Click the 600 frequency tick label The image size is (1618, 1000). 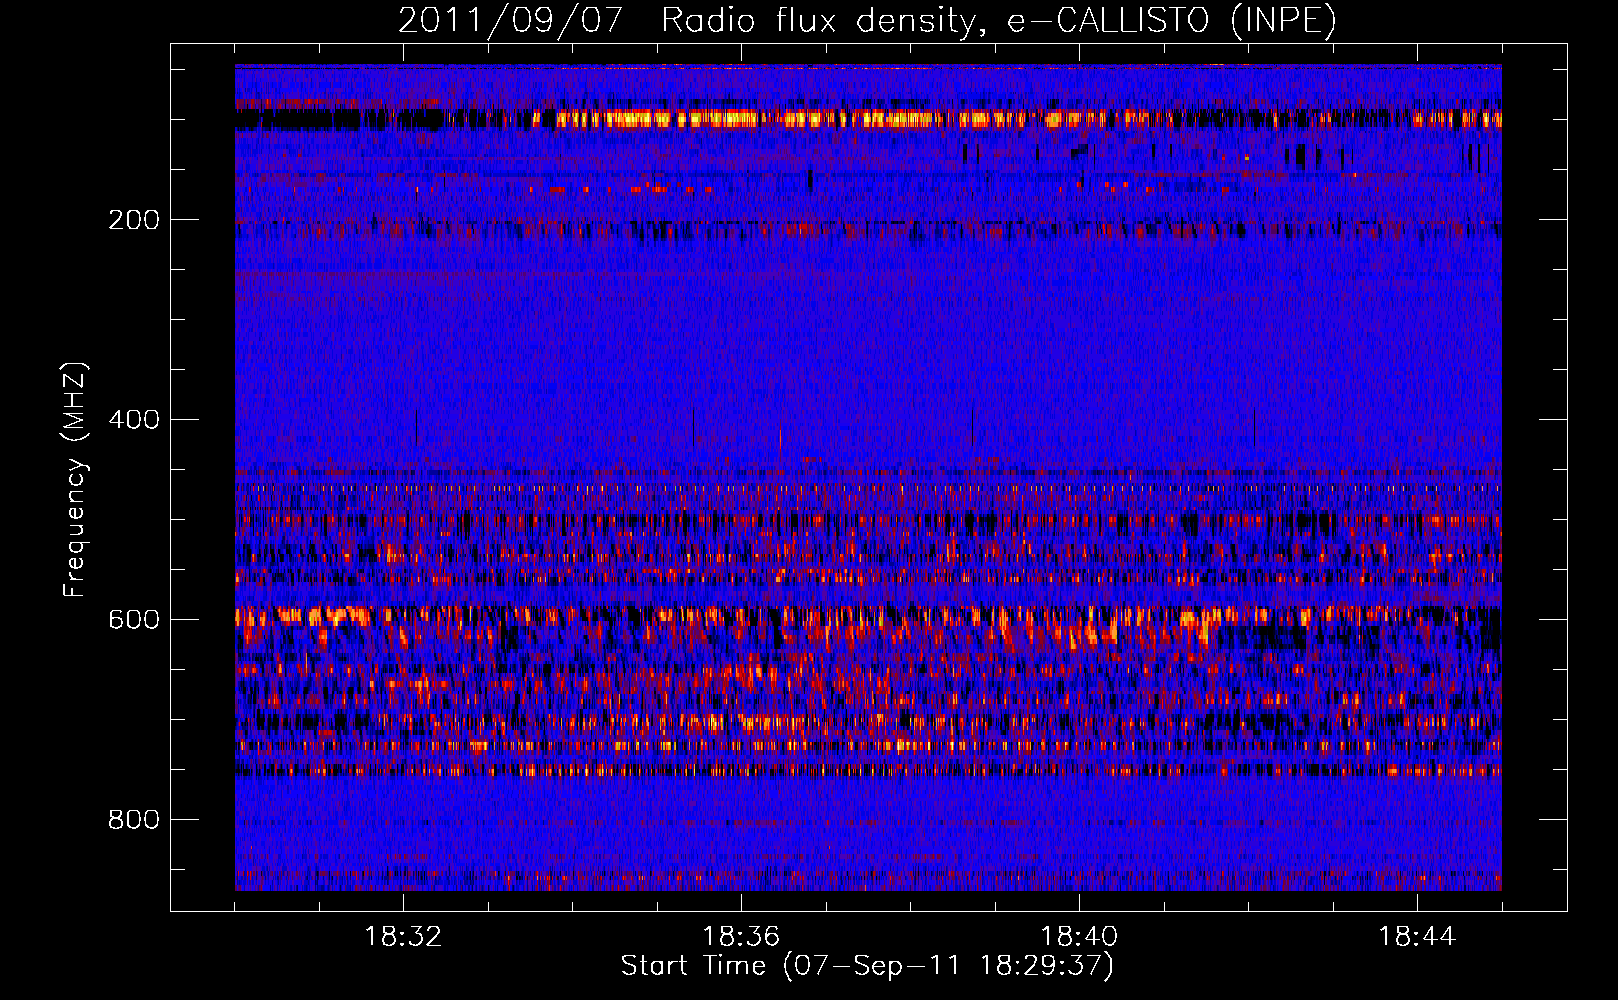(x=134, y=620)
